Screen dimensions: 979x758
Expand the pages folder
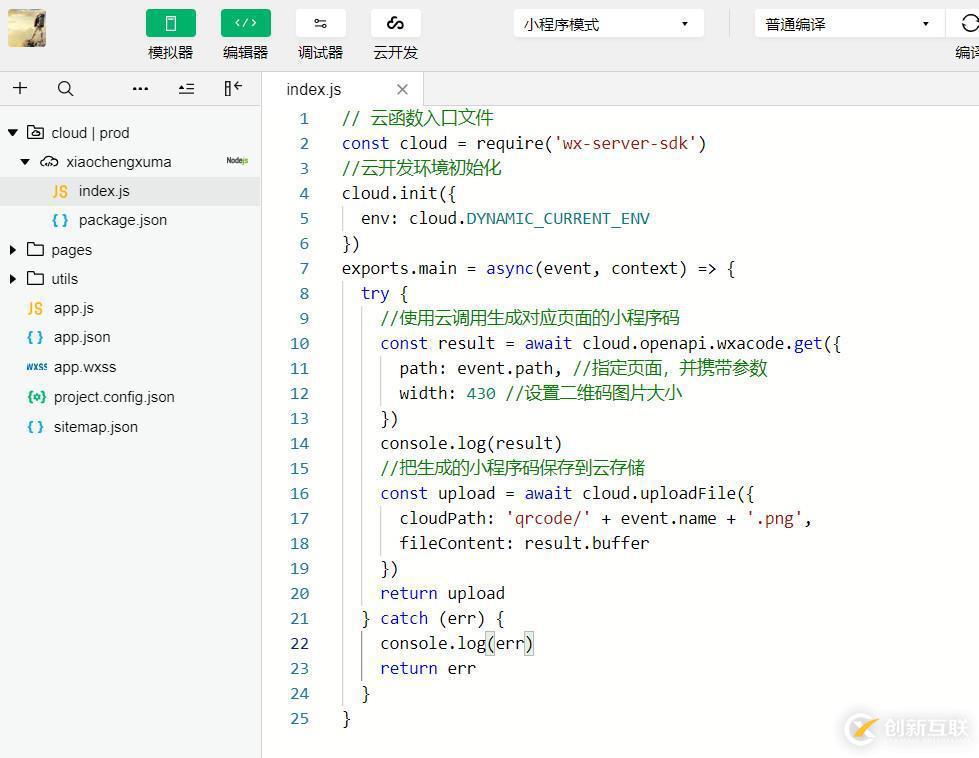pyautogui.click(x=13, y=249)
